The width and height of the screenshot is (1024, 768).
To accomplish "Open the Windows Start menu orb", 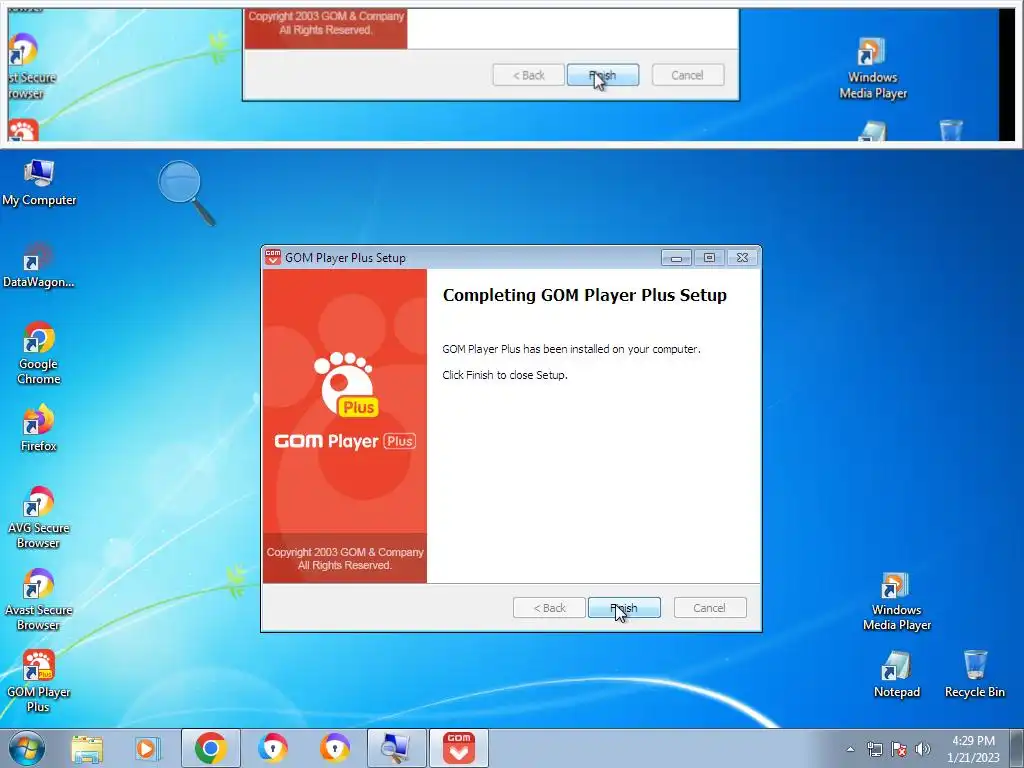I will point(26,748).
